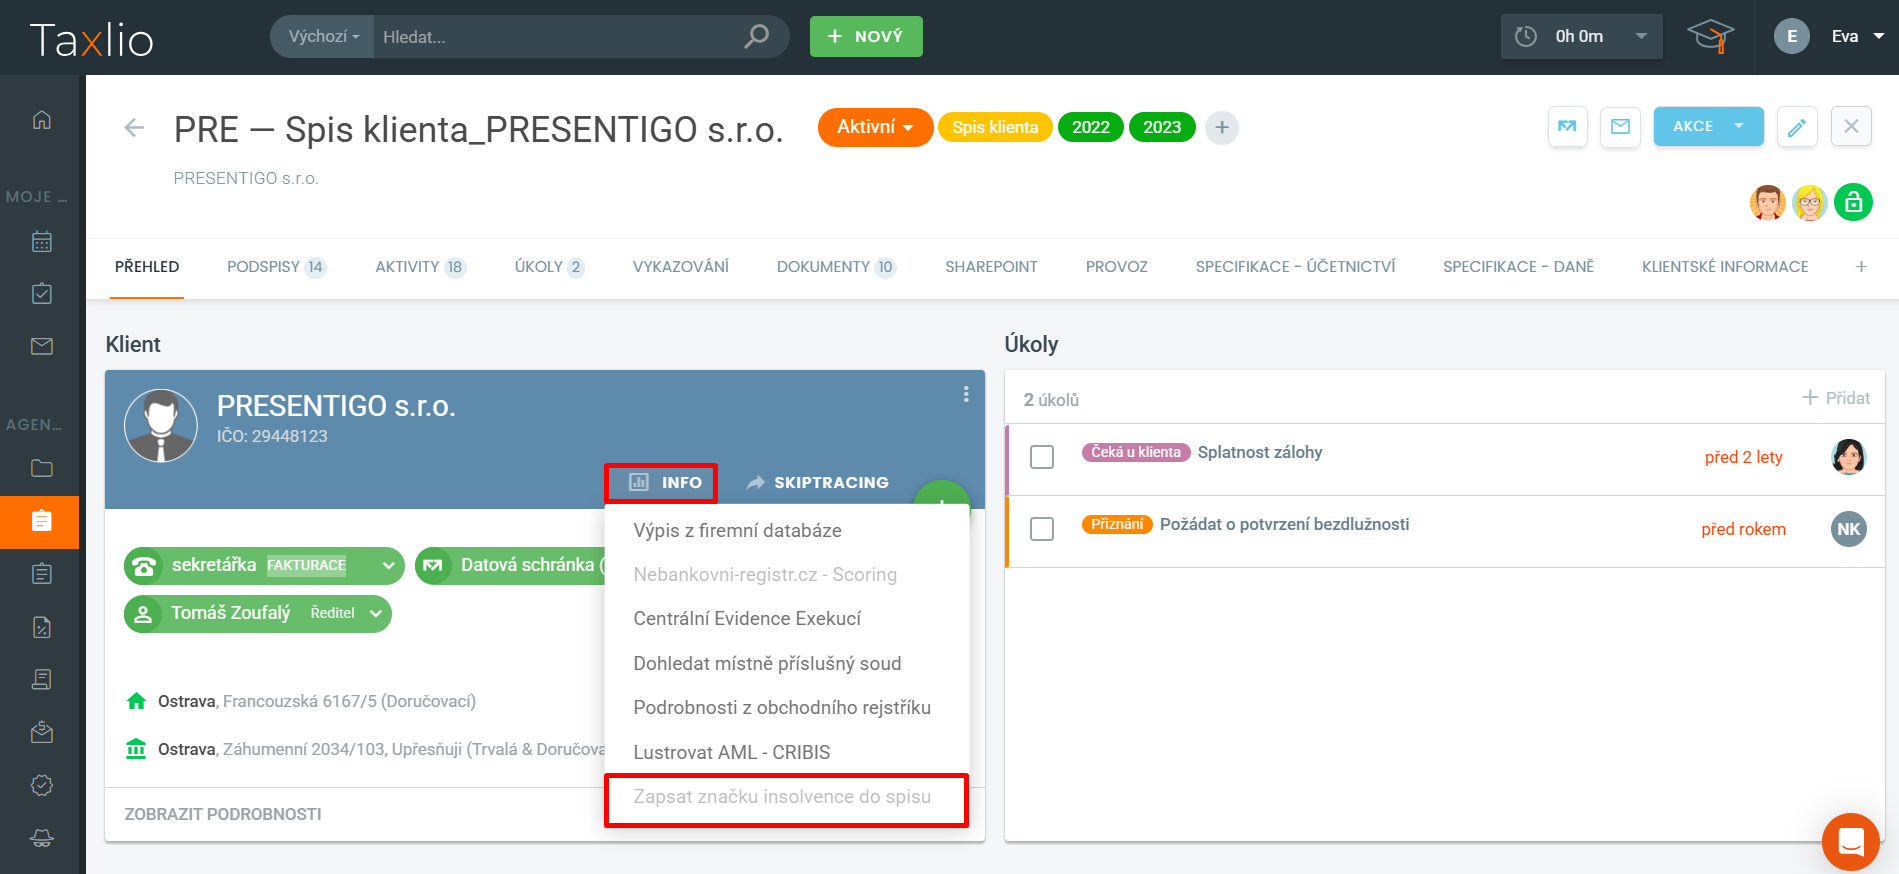Viewport: 1899px width, 874px height.
Task: Switch to the AKTIVITY tab
Action: [x=420, y=267]
